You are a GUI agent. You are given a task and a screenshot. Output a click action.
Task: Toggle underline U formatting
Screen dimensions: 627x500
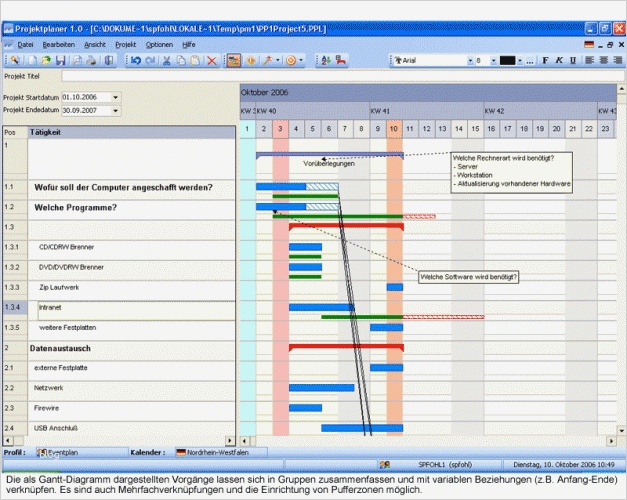tap(573, 60)
